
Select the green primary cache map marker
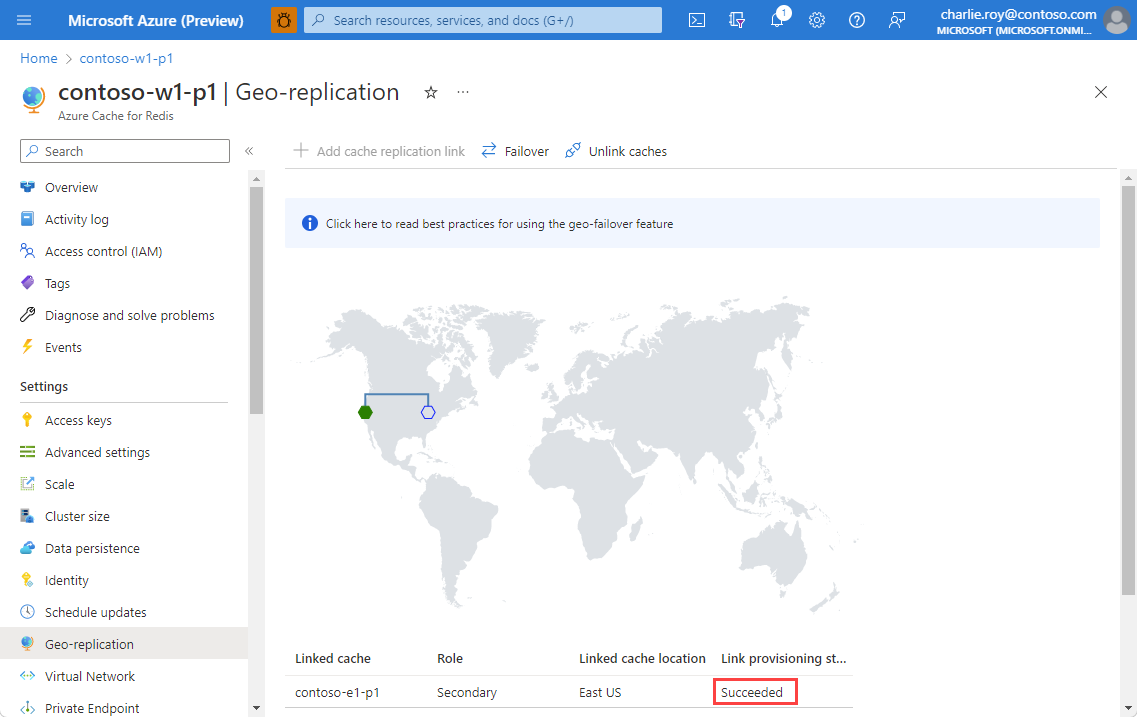click(x=365, y=412)
